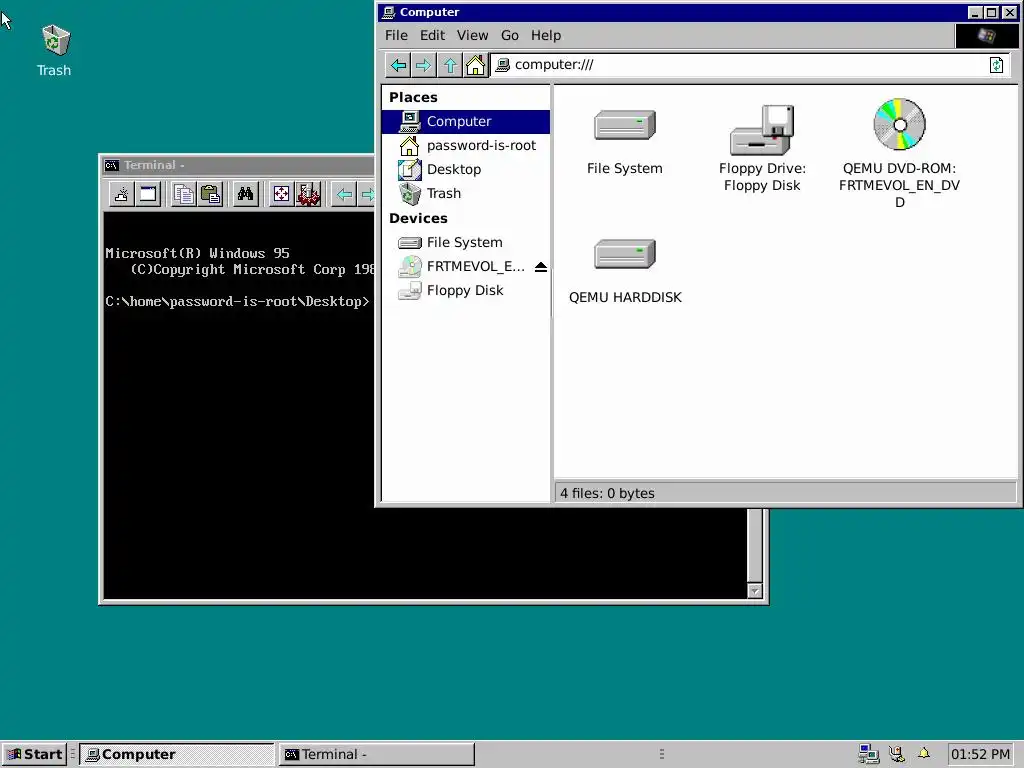This screenshot has height=768, width=1024.
Task: Select FRTMEVOL_E... disc under Devices
Action: coord(460,266)
